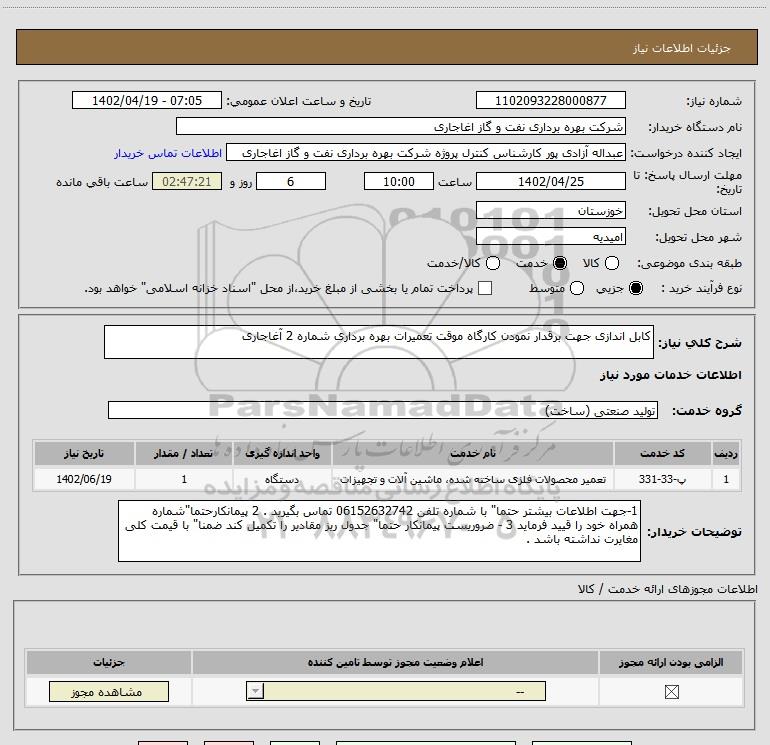Click the service name cell تعمیر محصولات فلزی
This screenshot has height=745, width=770.
click(472, 479)
